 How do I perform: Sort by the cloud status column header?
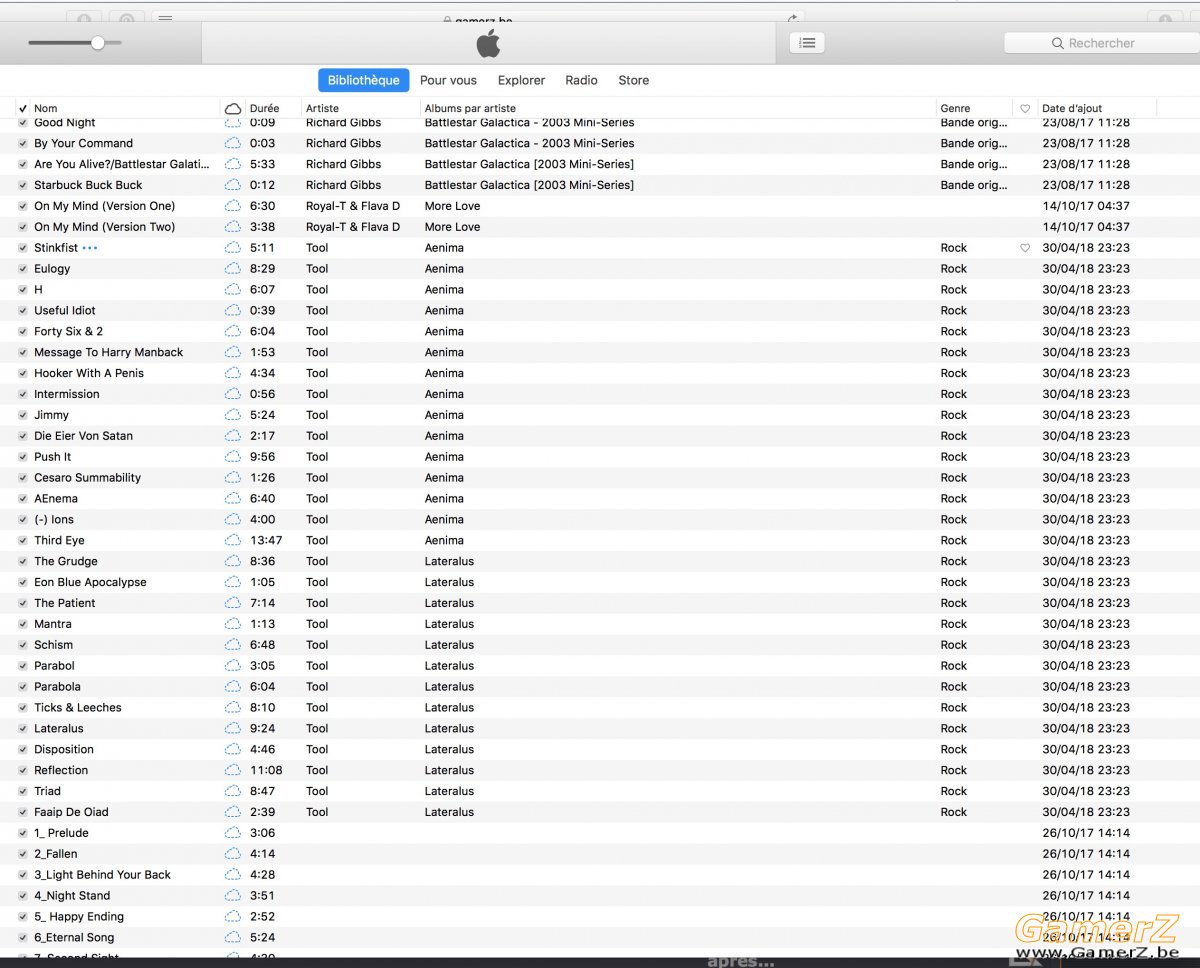(233, 108)
